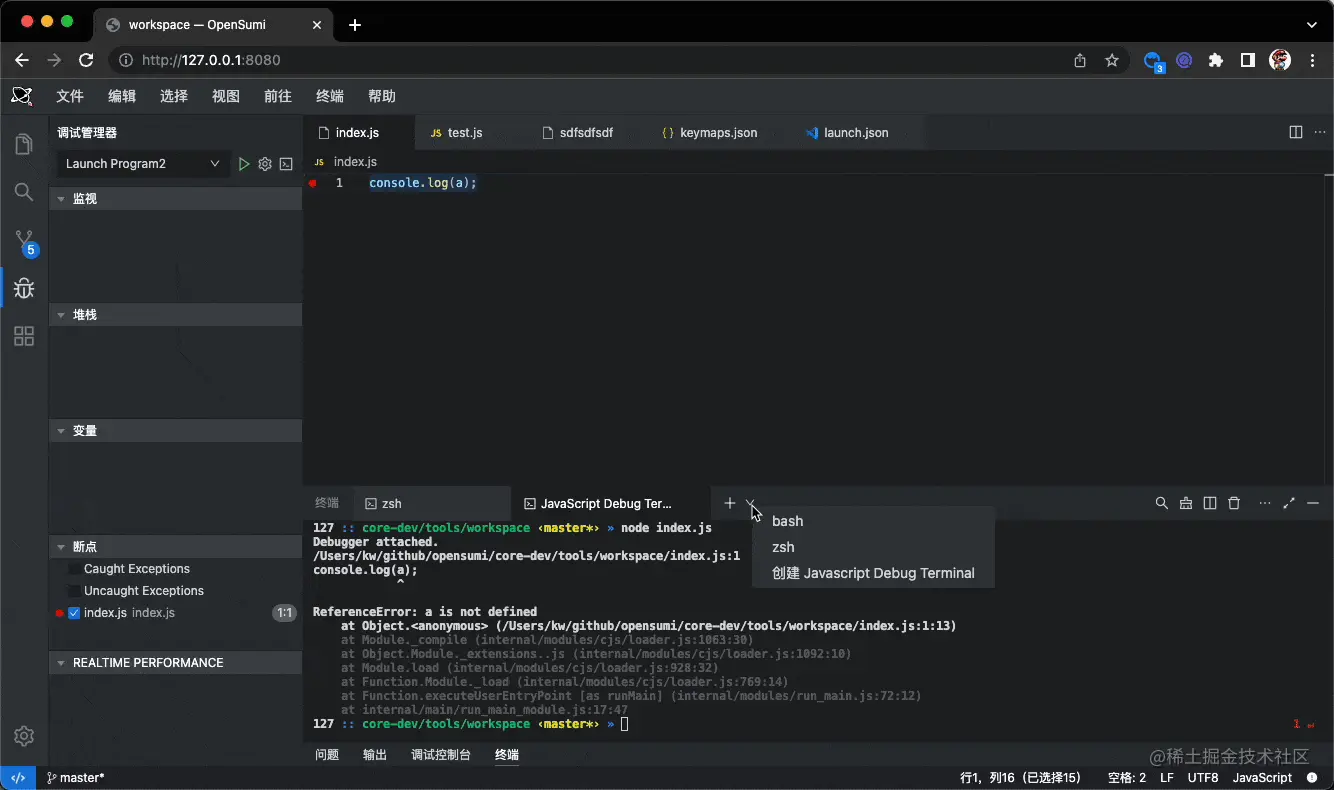Select 创建 Javascript Debug Terminal option

tap(873, 573)
